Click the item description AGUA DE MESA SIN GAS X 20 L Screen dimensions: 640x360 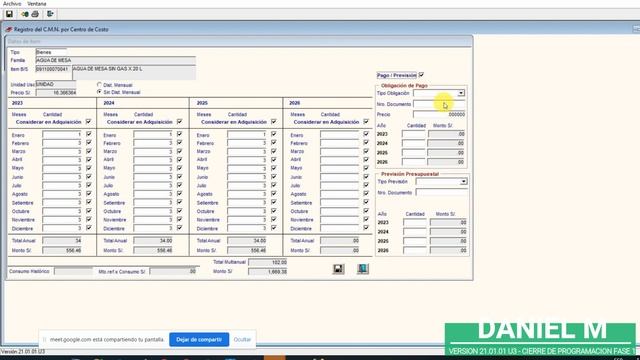pos(134,73)
